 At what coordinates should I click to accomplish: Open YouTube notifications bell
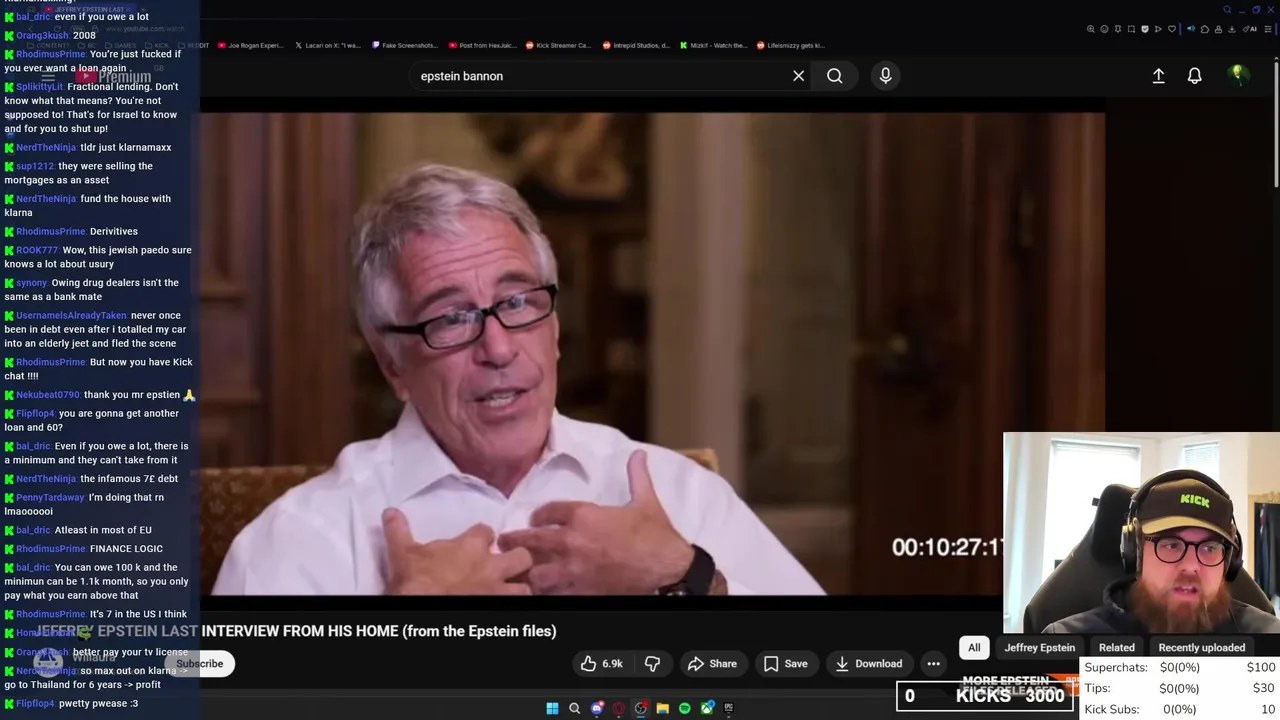tap(1194, 76)
